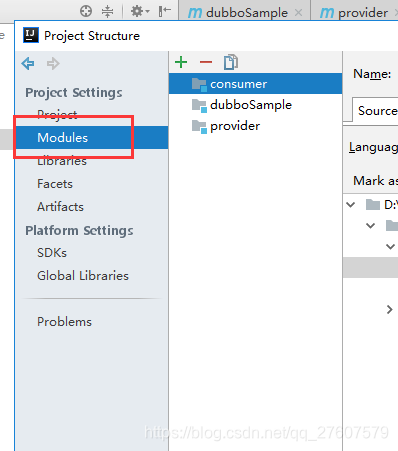Collapse the second-level folder chevron
398x451 pixels.
tap(370, 226)
